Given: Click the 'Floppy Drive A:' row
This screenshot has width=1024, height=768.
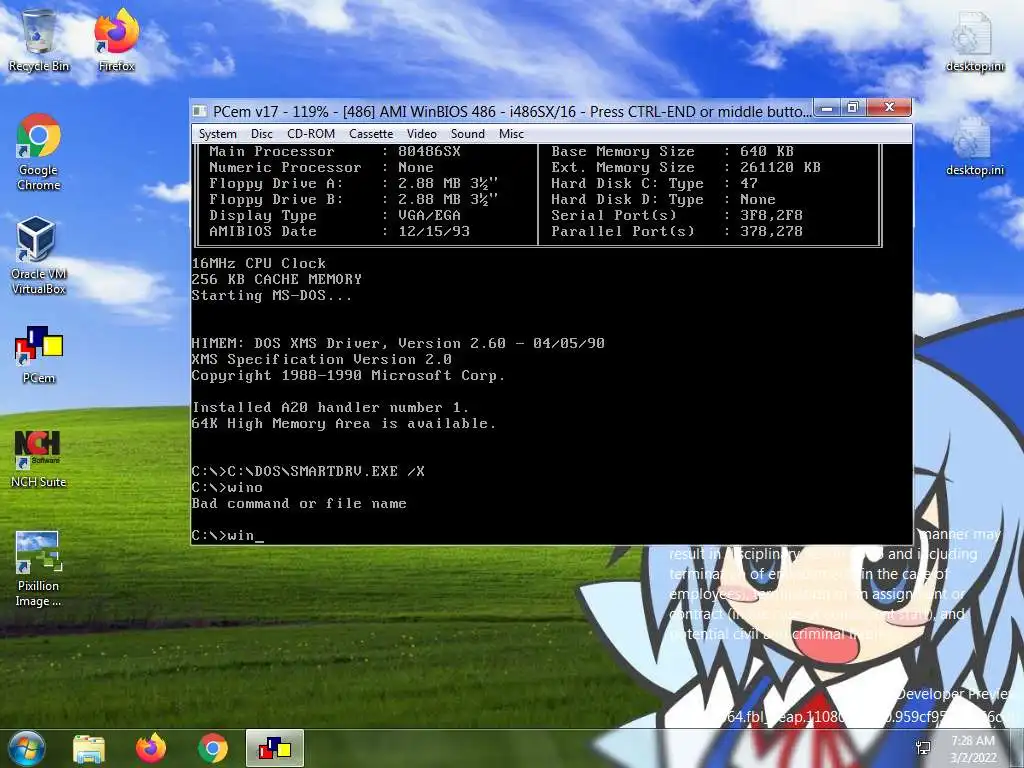Looking at the screenshot, I should click(353, 184).
